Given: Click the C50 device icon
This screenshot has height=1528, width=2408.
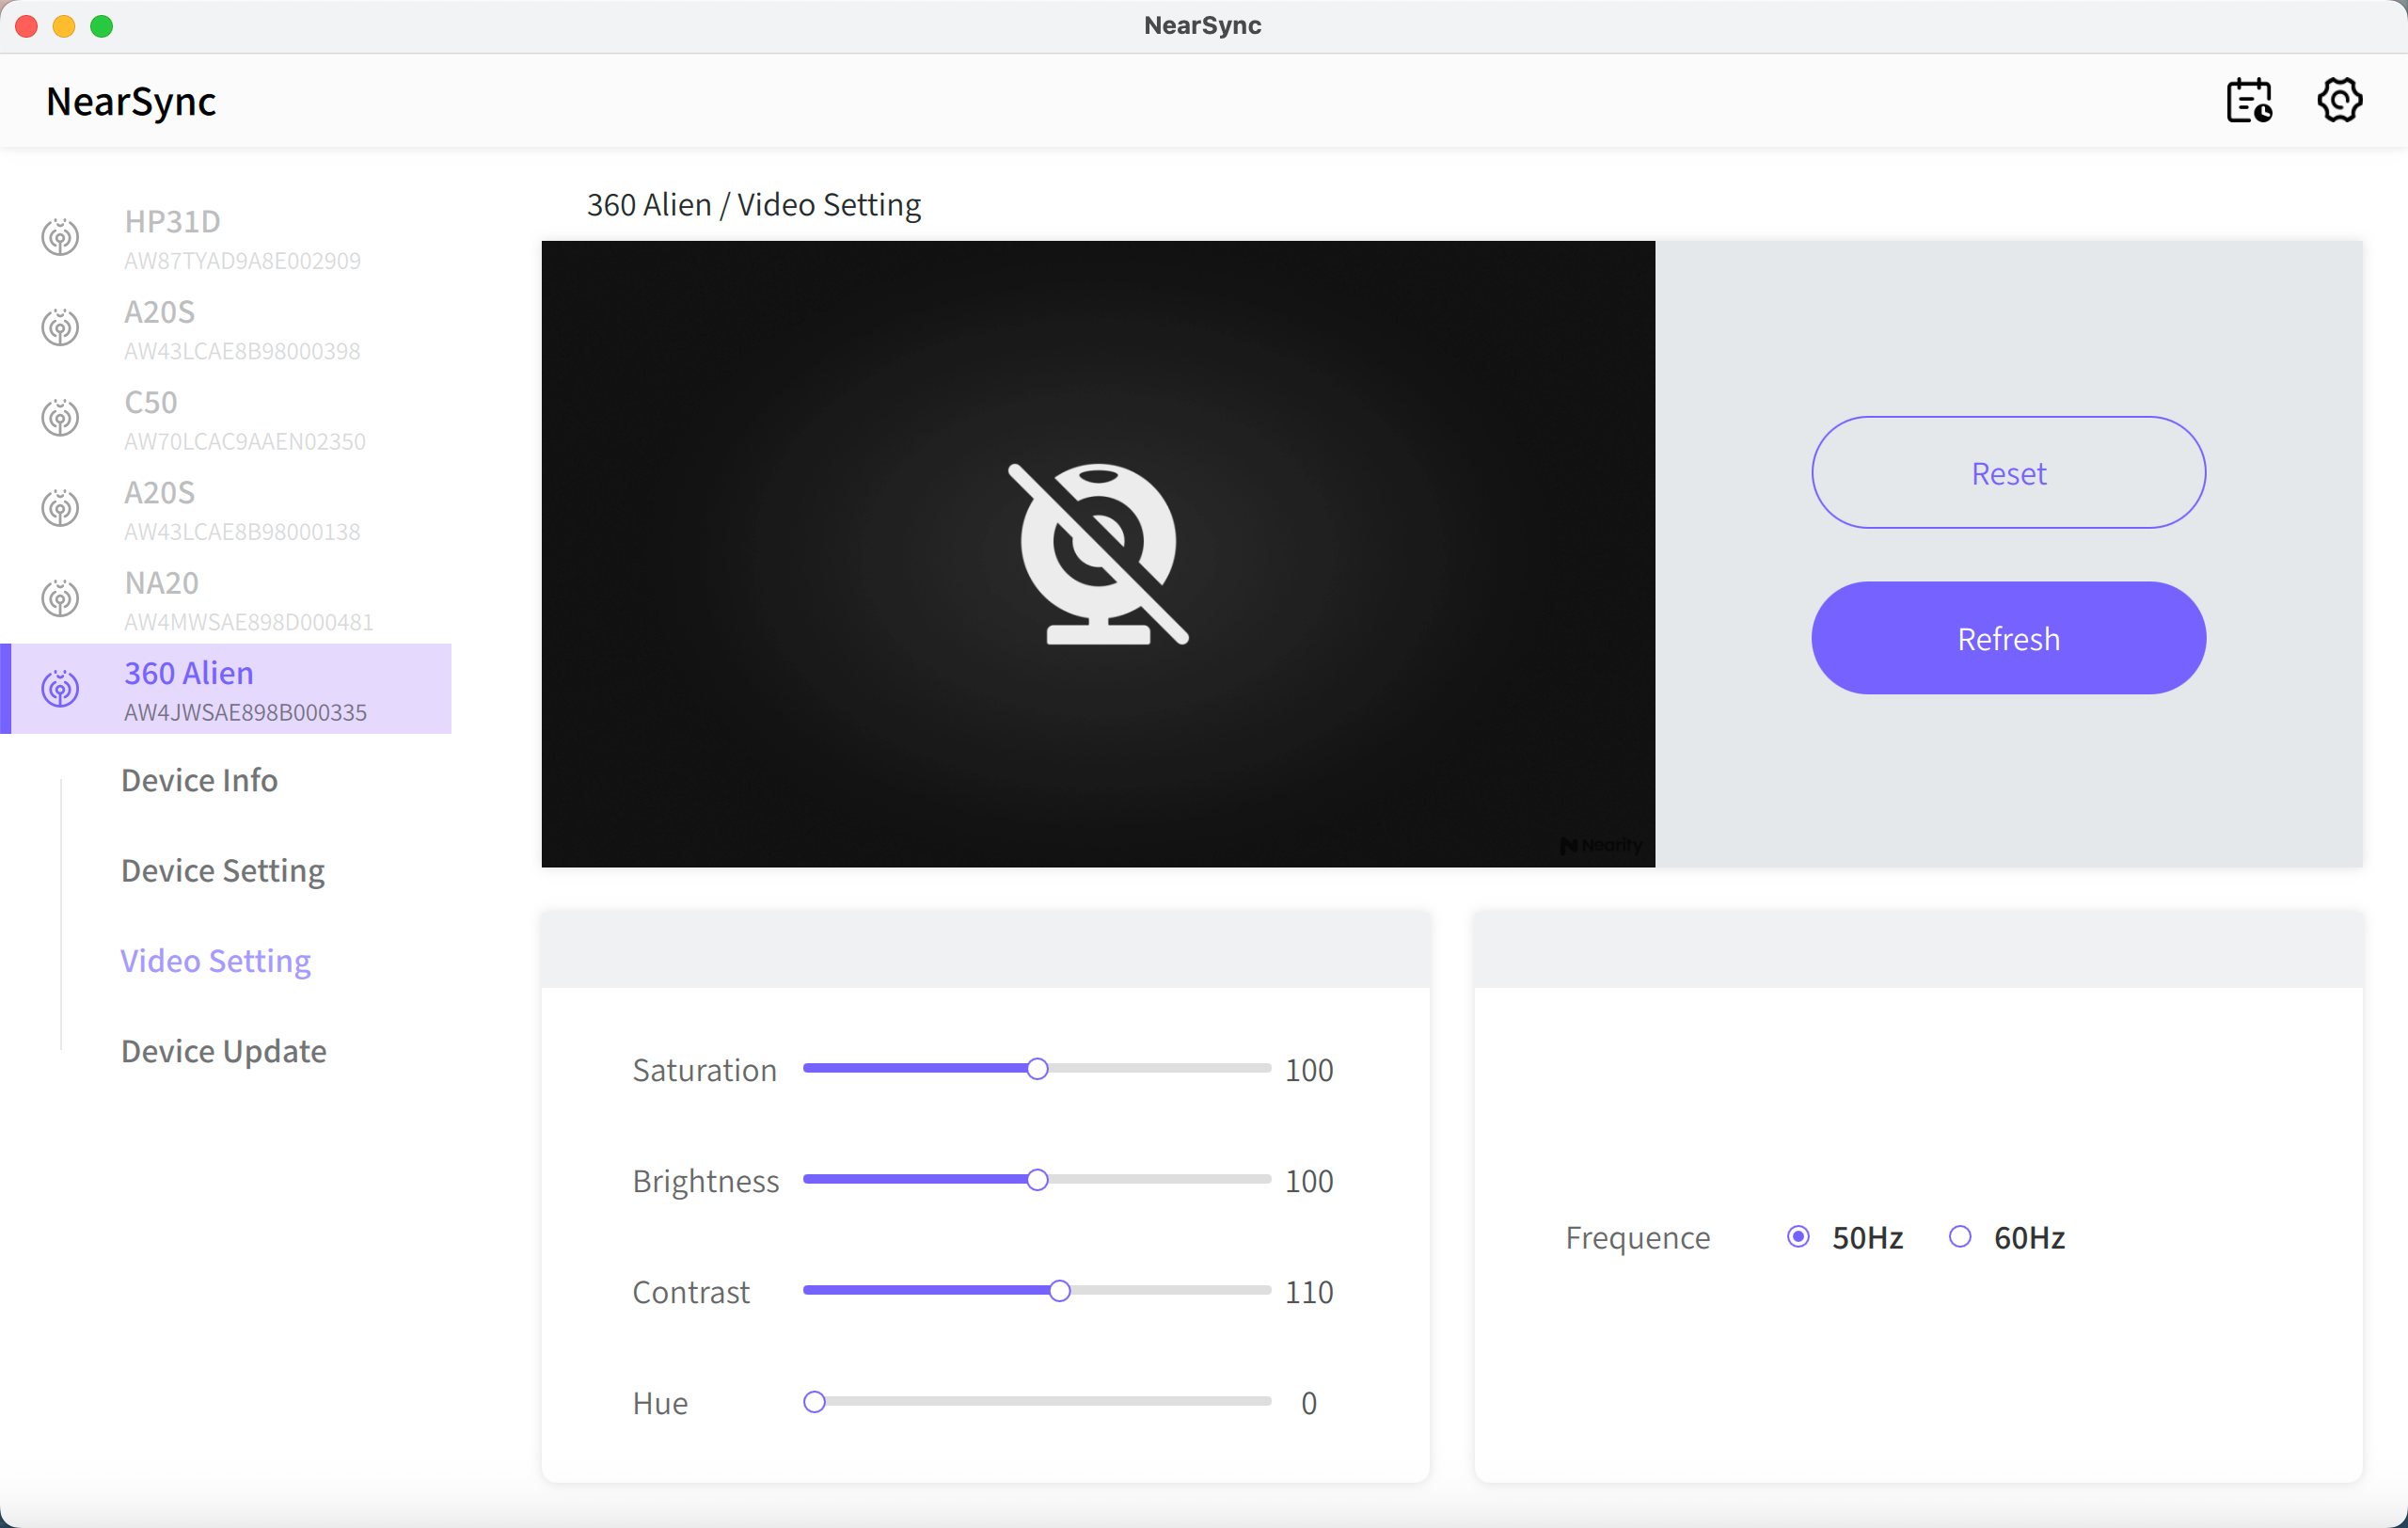Looking at the screenshot, I should pyautogui.click(x=60, y=418).
